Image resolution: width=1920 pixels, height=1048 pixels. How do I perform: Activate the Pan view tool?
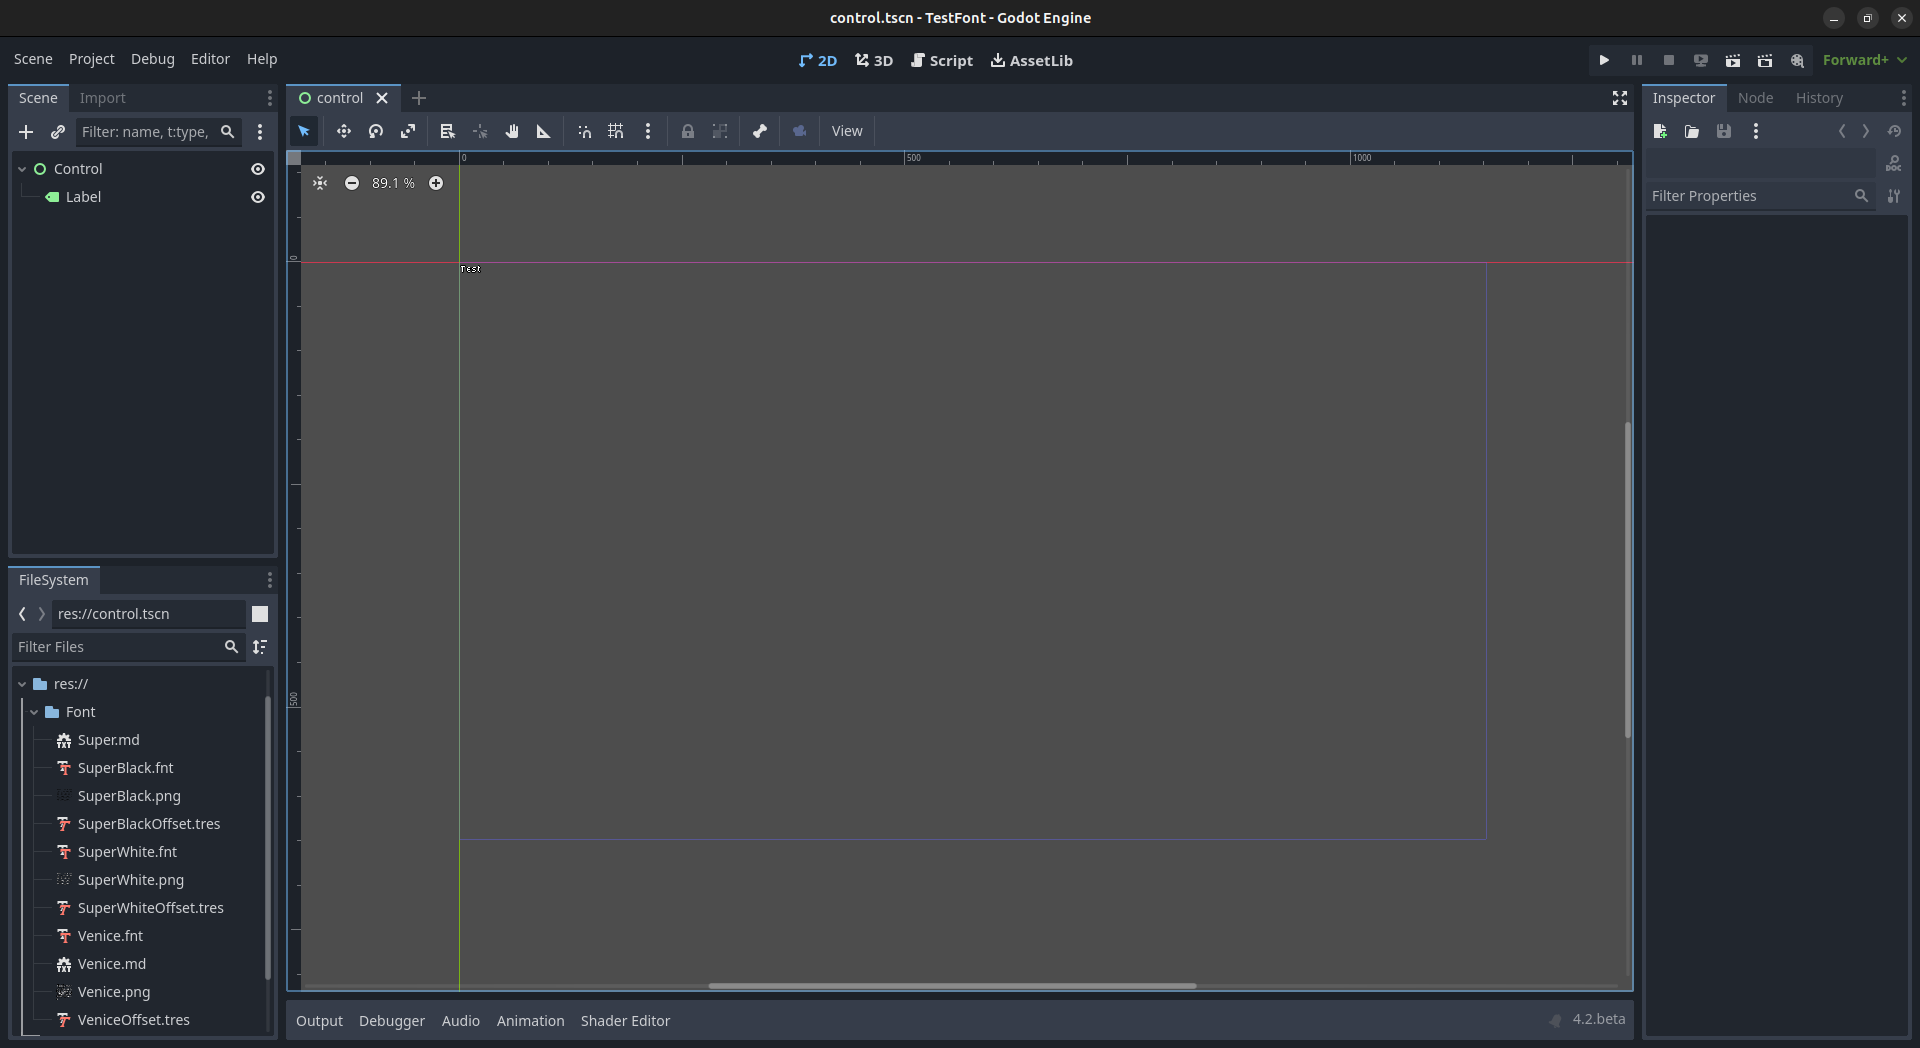[512, 131]
